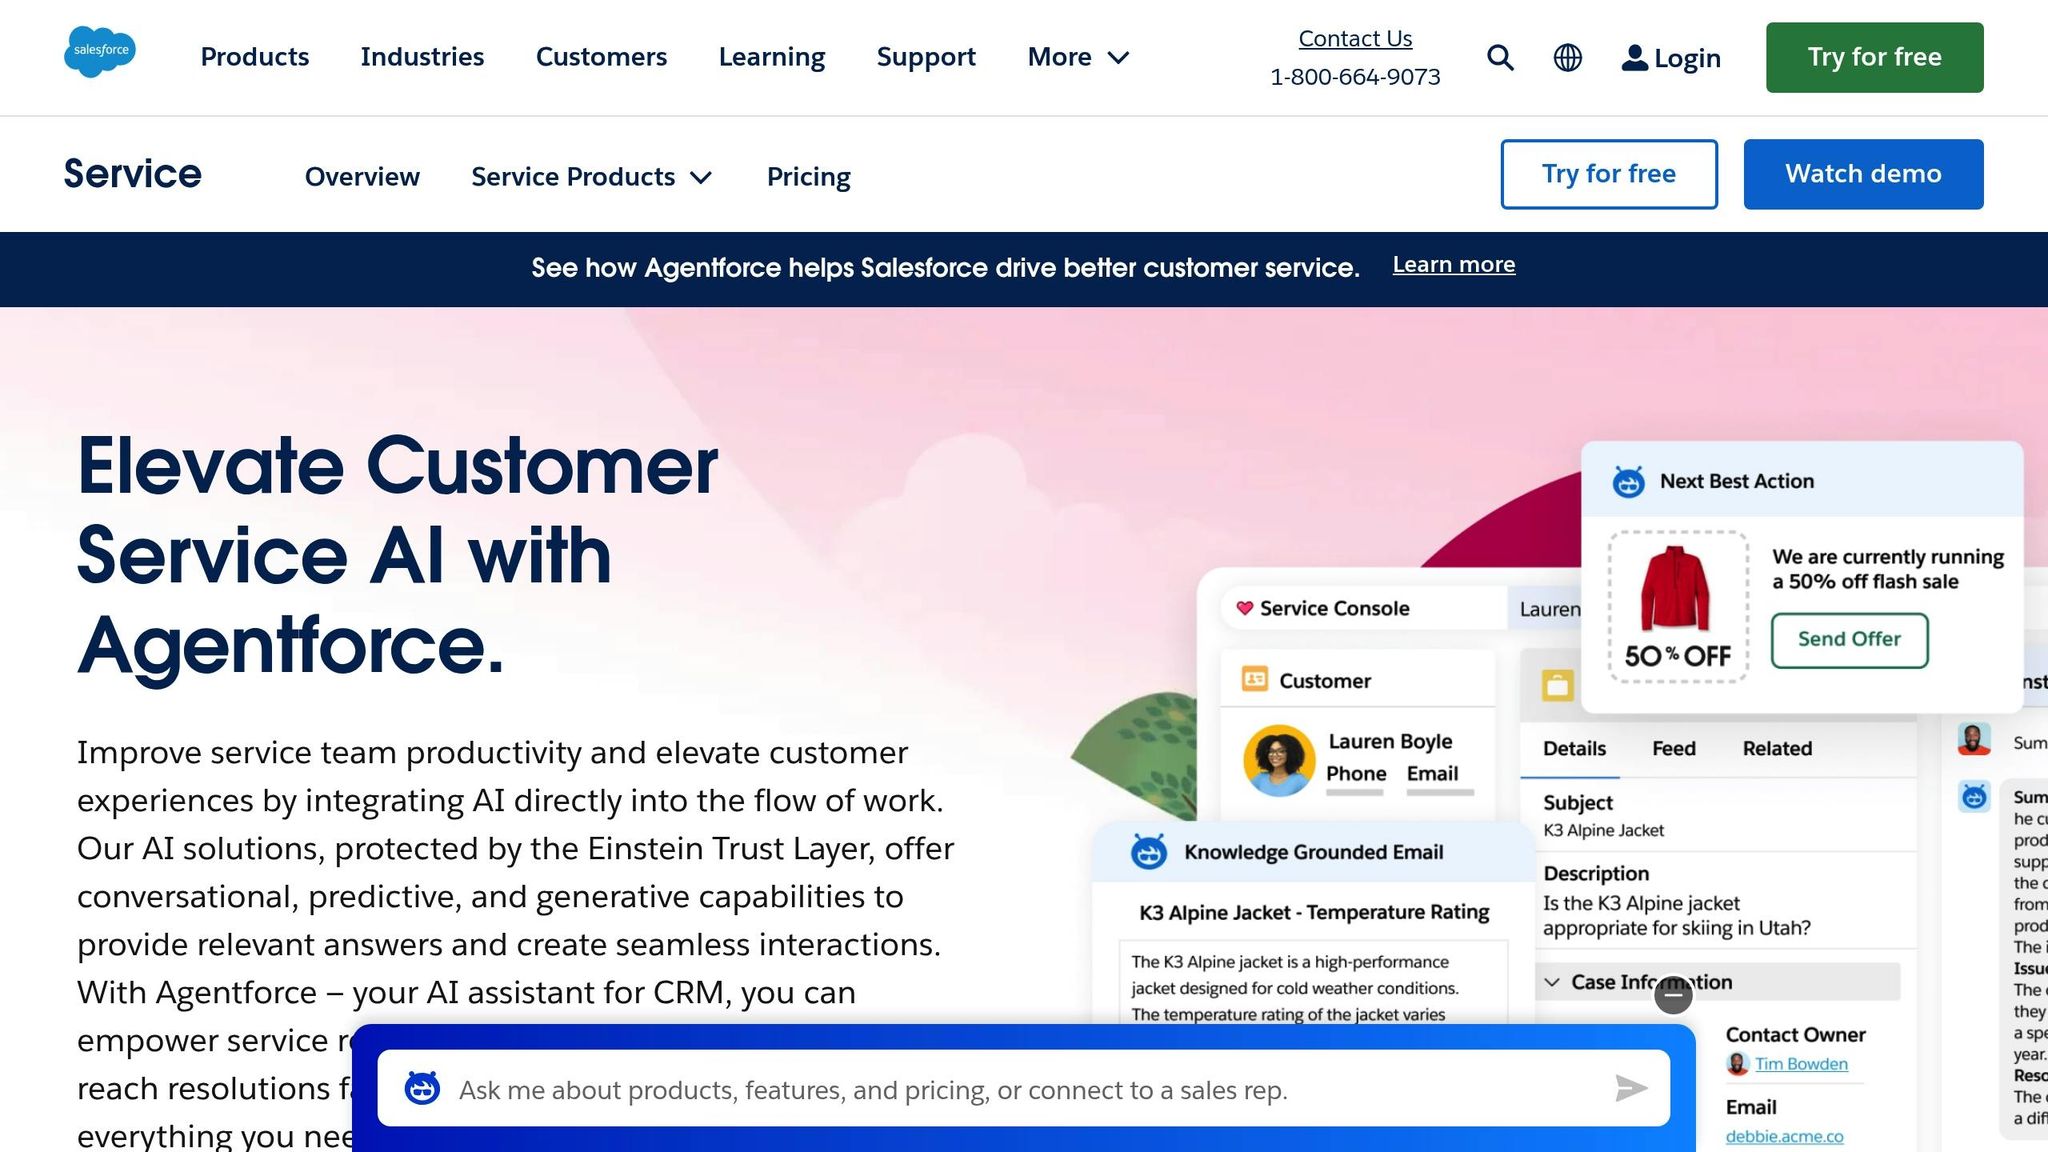Collapse the Case Information section chevron
This screenshot has height=1152, width=2048.
coord(1552,982)
